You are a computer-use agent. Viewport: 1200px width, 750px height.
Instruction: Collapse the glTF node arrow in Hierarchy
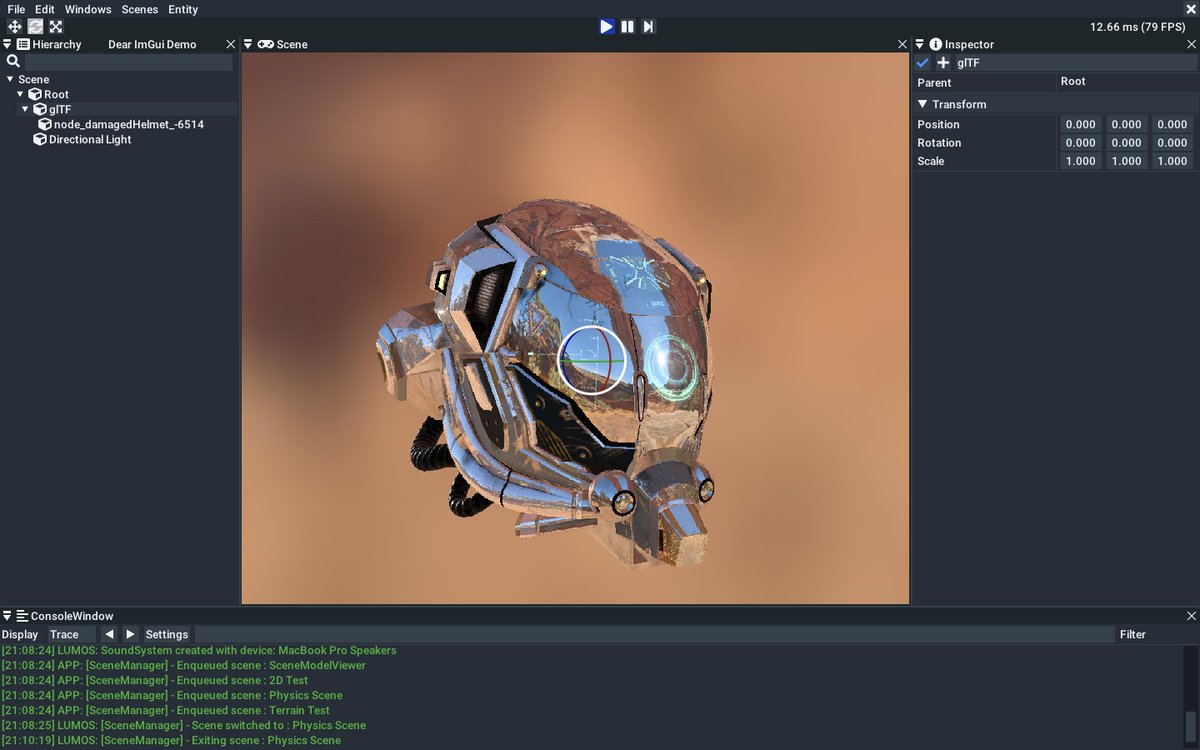coord(26,109)
